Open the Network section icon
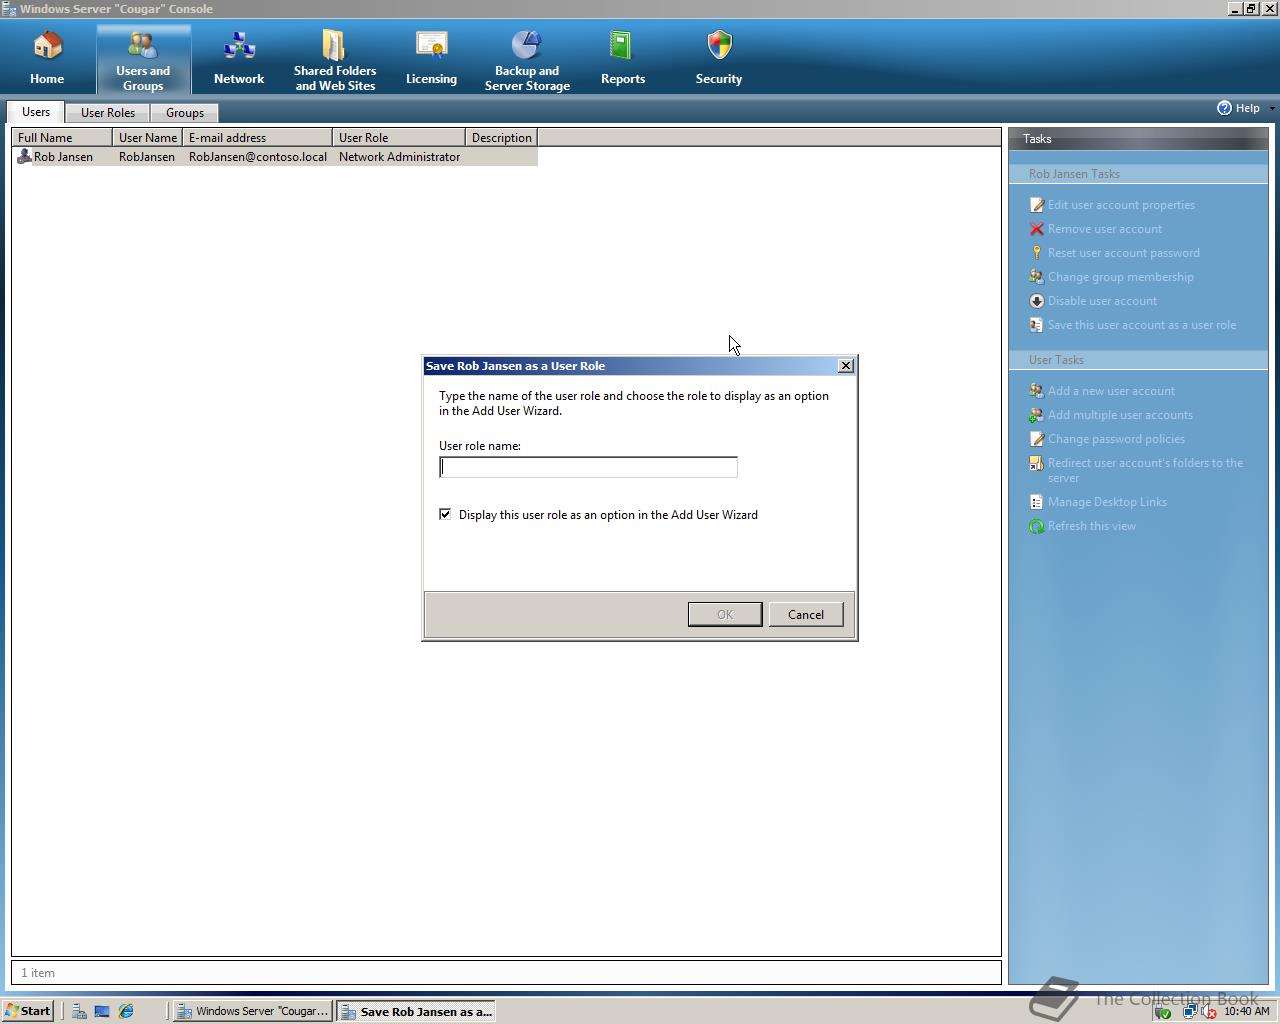1280x1024 pixels. pyautogui.click(x=239, y=46)
